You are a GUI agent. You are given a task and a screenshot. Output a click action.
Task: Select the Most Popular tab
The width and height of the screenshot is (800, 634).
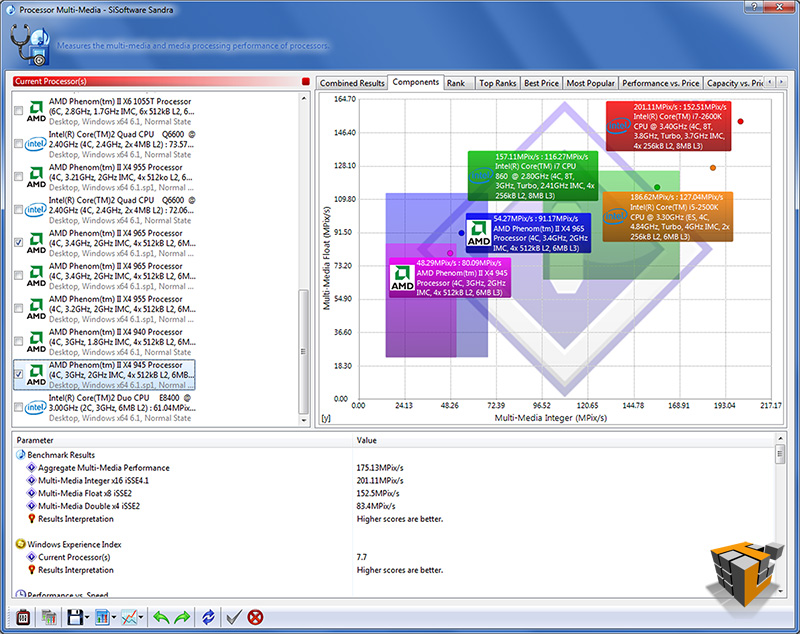coord(590,83)
